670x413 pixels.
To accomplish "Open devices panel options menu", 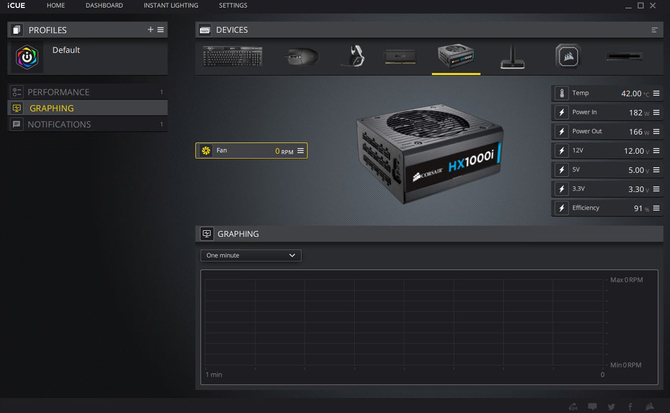I will [x=654, y=30].
